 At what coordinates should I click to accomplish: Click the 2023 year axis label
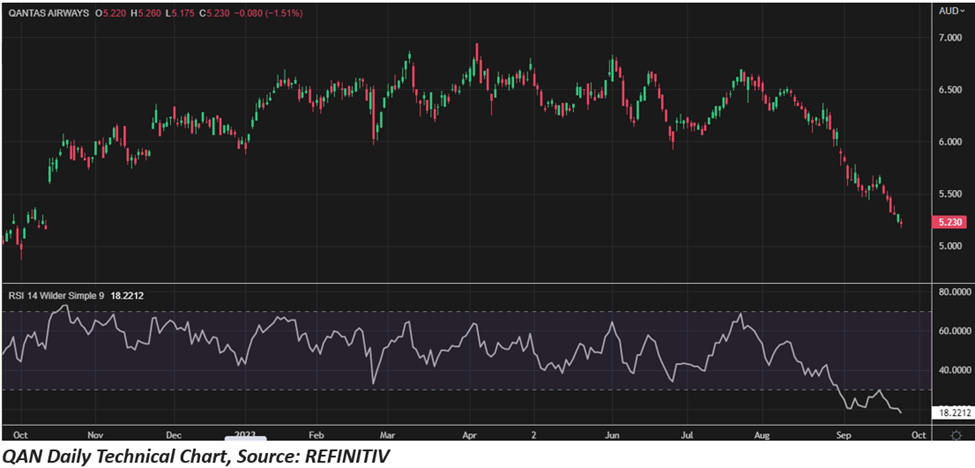point(246,434)
